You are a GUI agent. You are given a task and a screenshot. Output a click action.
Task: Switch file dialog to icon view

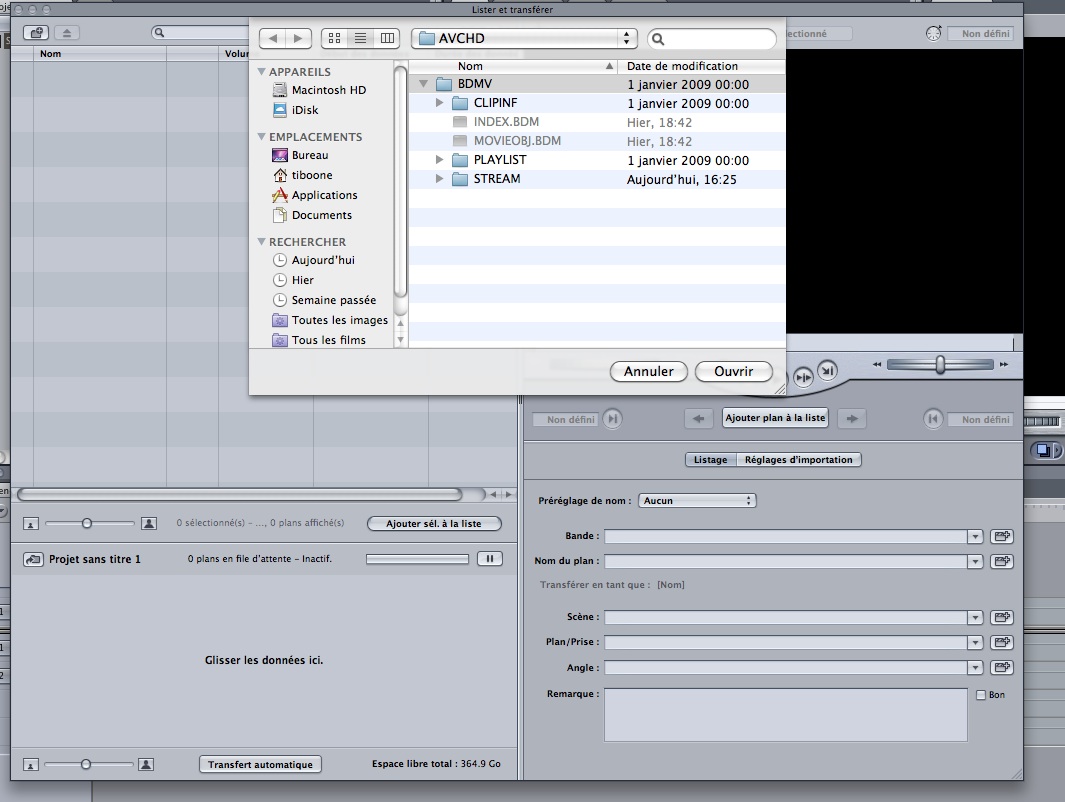click(x=334, y=38)
